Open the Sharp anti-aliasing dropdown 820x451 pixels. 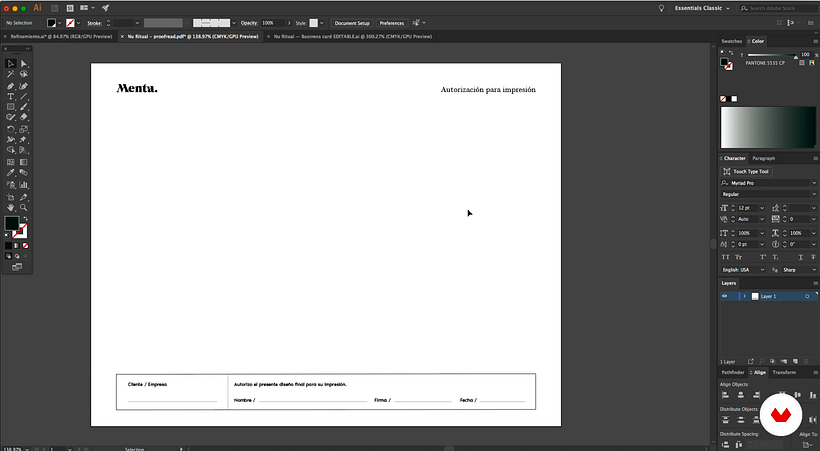813,270
